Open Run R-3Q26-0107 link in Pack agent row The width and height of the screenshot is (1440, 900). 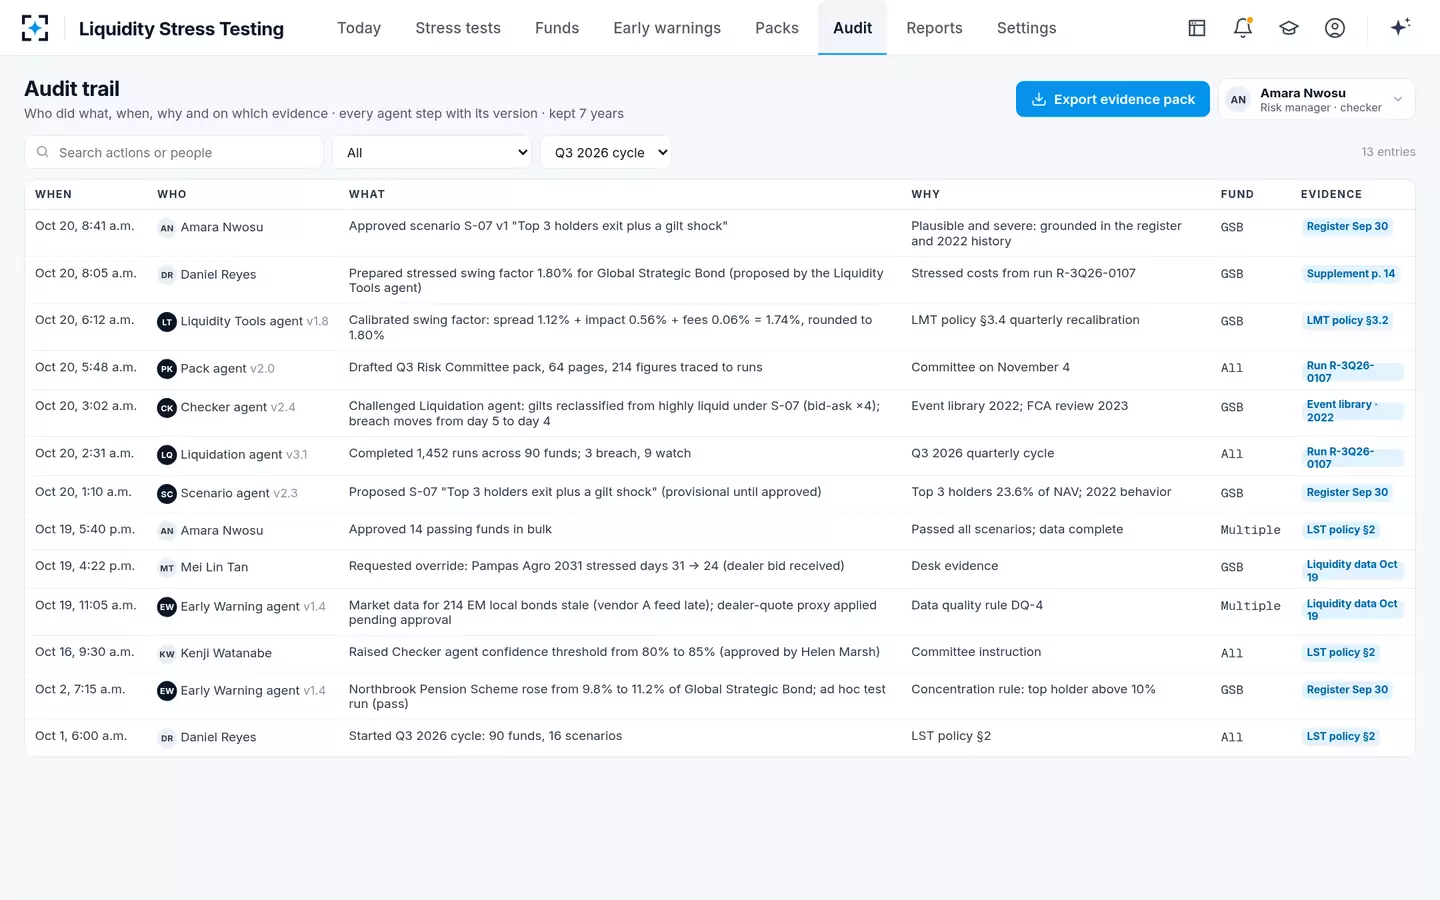(1352, 372)
